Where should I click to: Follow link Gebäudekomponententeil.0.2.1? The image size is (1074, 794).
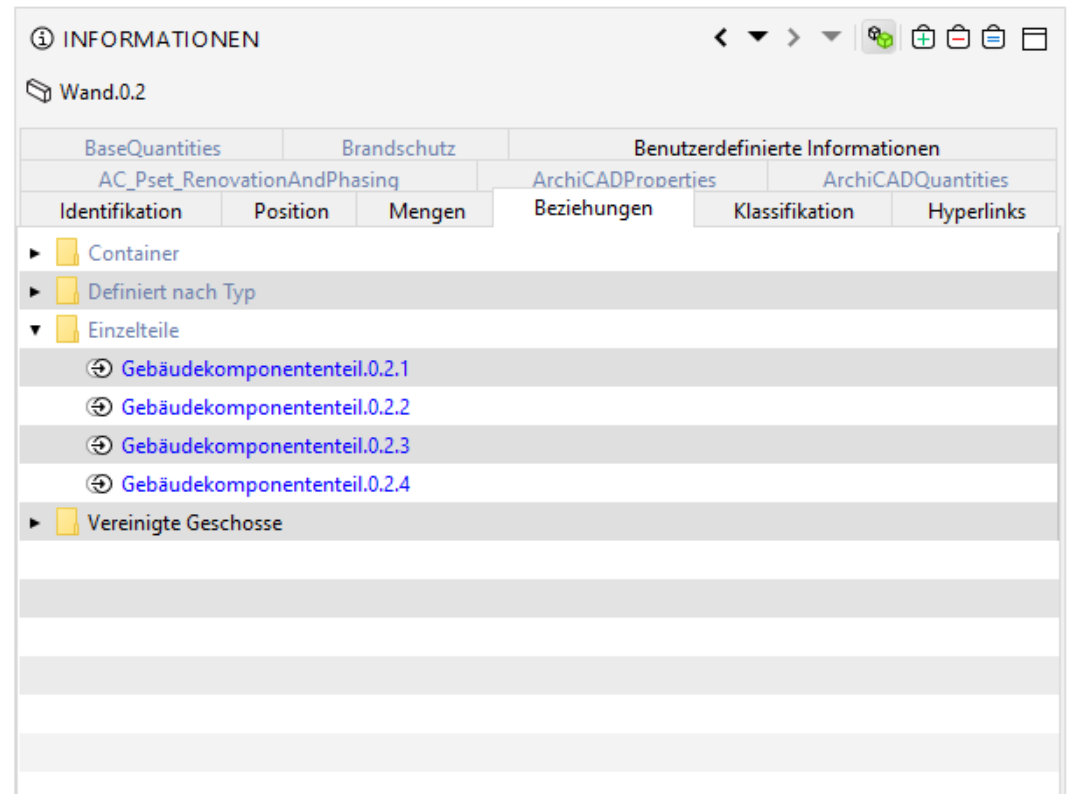coord(265,369)
